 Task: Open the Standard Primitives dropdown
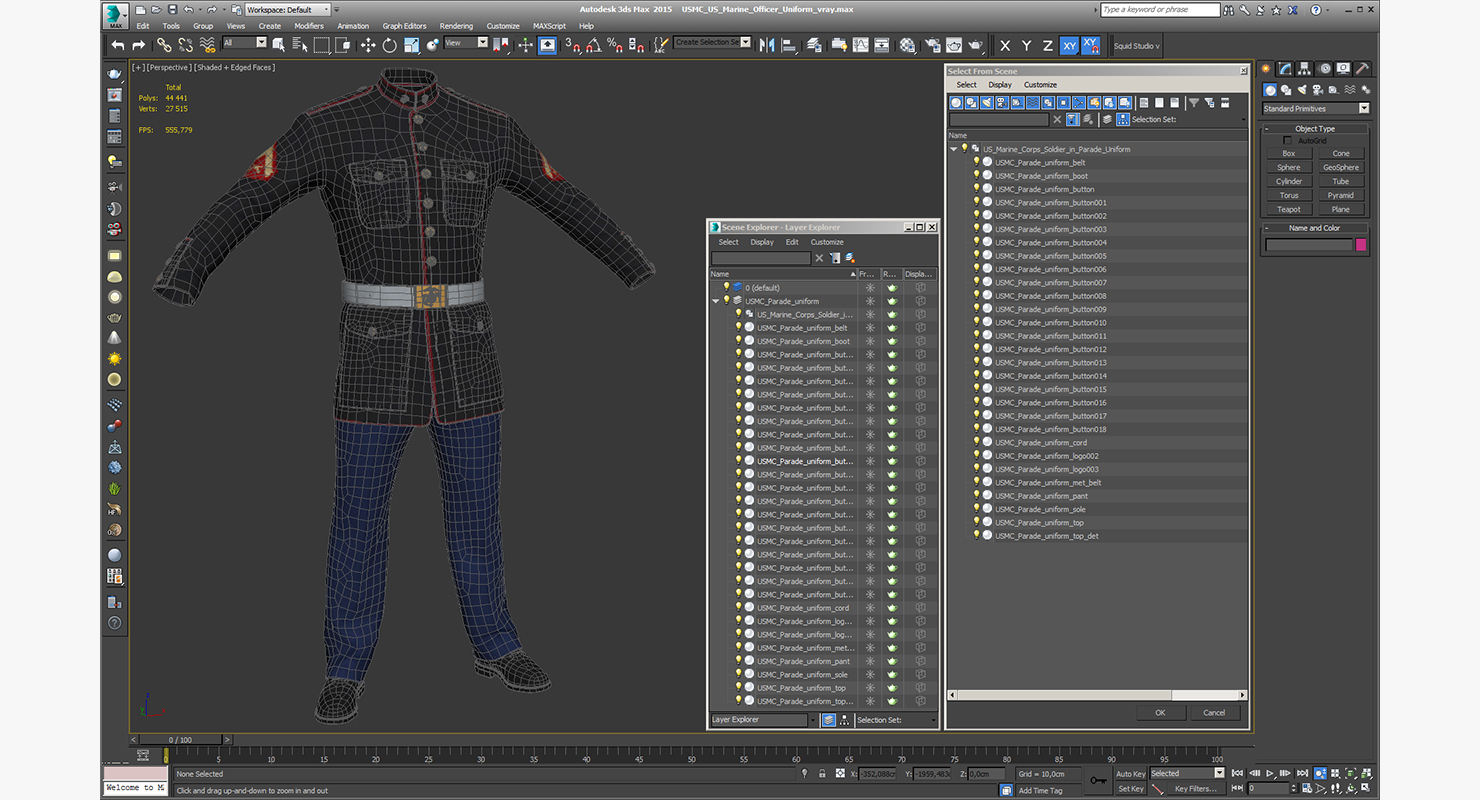[x=1316, y=108]
